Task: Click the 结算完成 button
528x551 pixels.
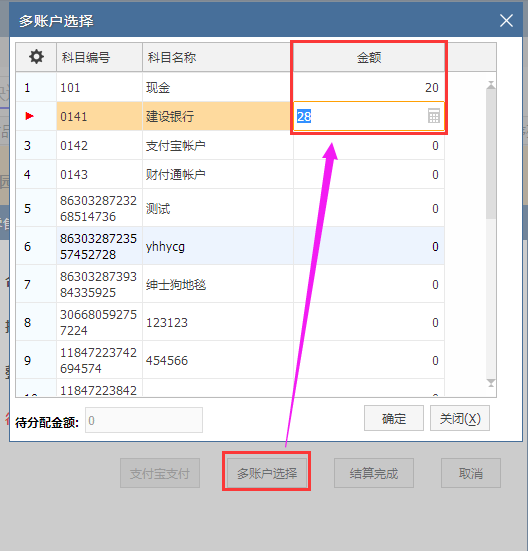Action: (x=374, y=473)
